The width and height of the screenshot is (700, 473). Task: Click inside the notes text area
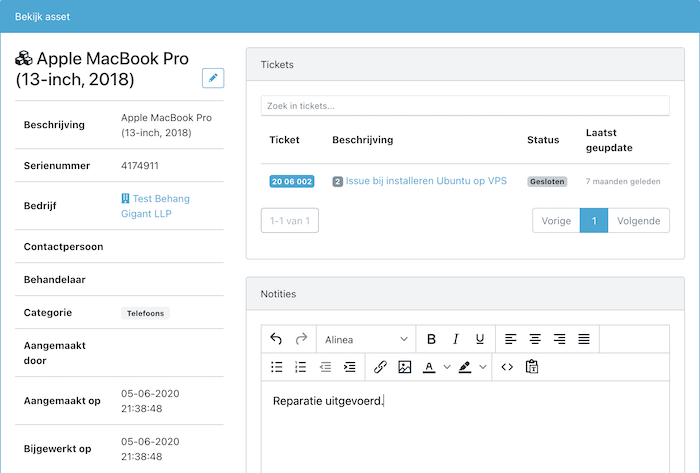[465, 427]
